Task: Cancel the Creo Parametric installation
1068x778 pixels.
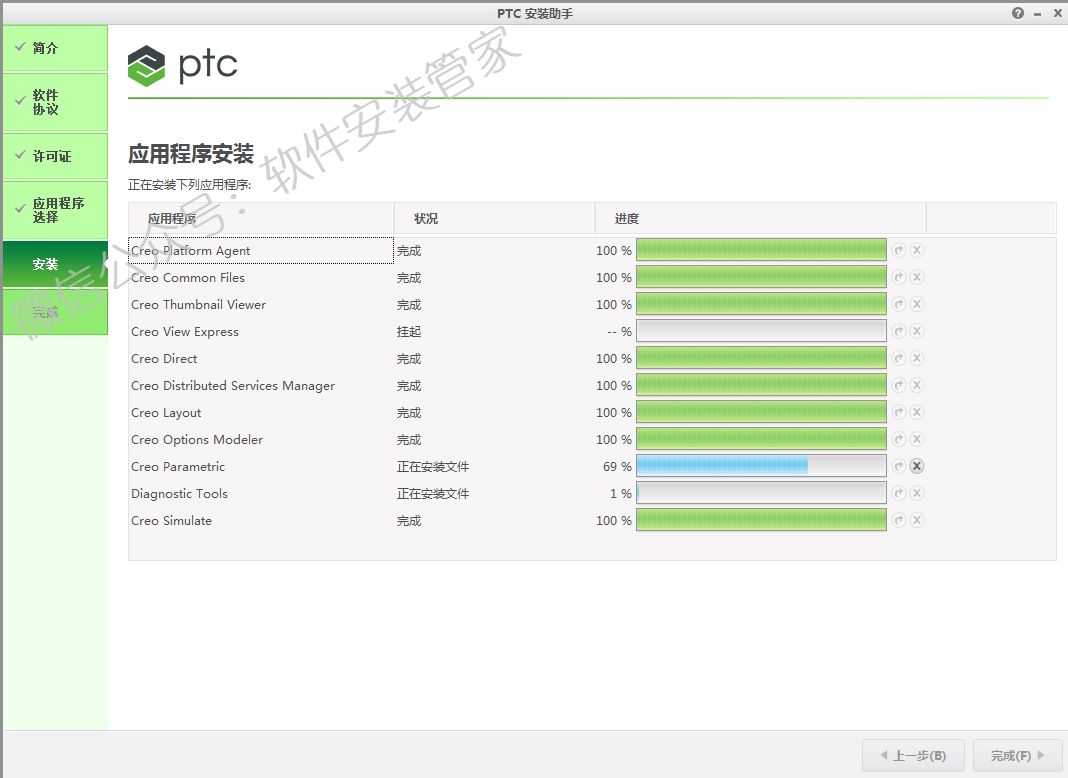Action: pyautogui.click(x=917, y=466)
